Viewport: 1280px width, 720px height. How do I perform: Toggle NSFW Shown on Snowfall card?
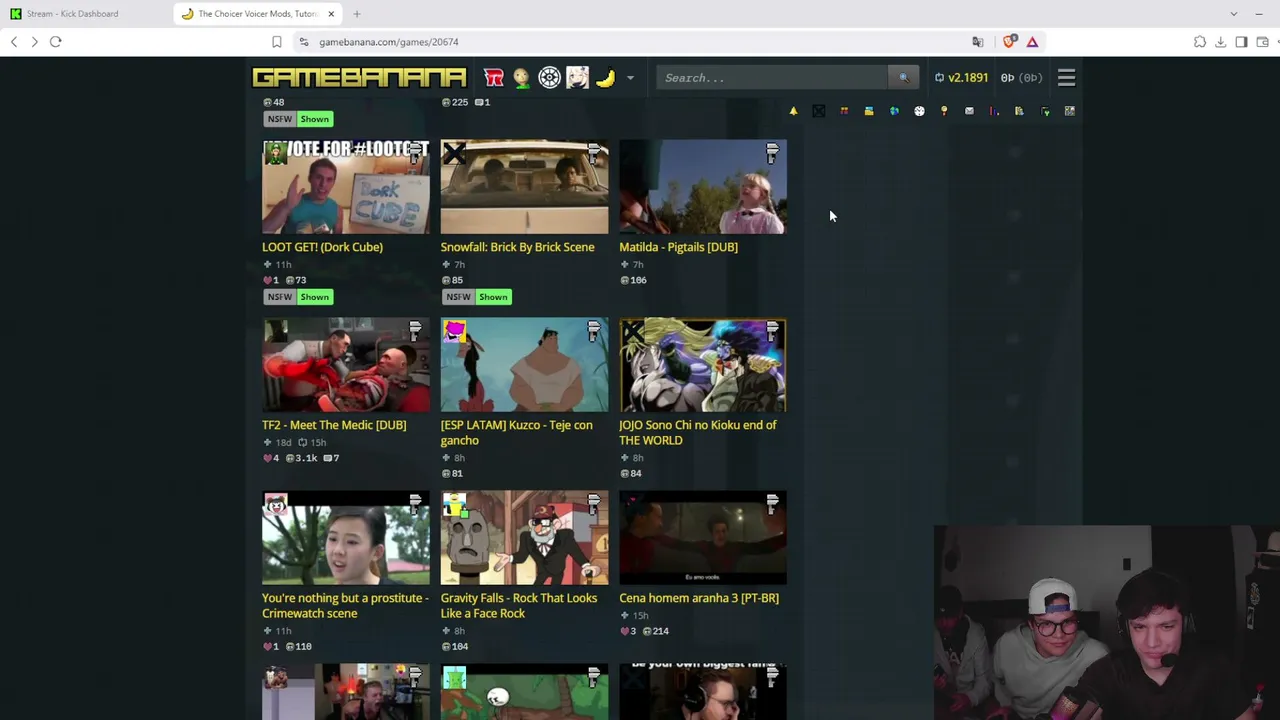tap(477, 297)
